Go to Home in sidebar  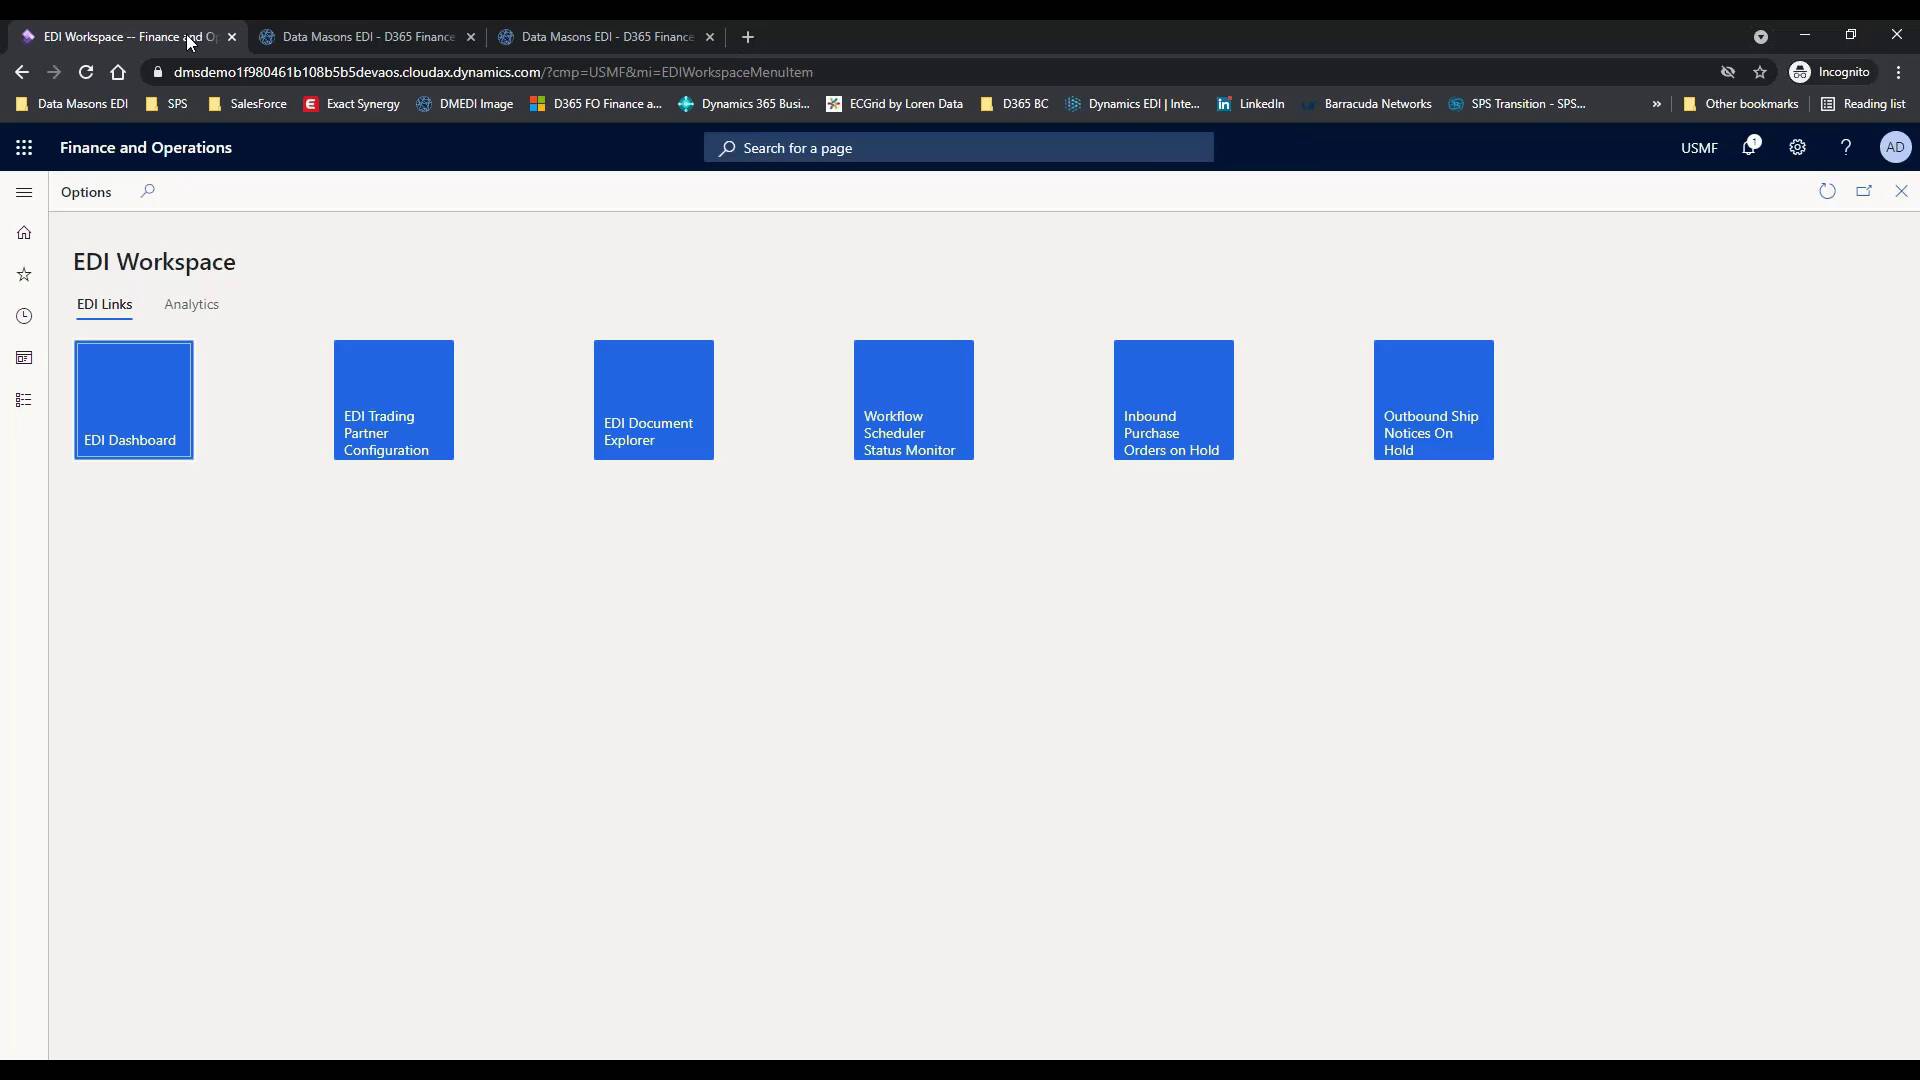[x=24, y=233]
